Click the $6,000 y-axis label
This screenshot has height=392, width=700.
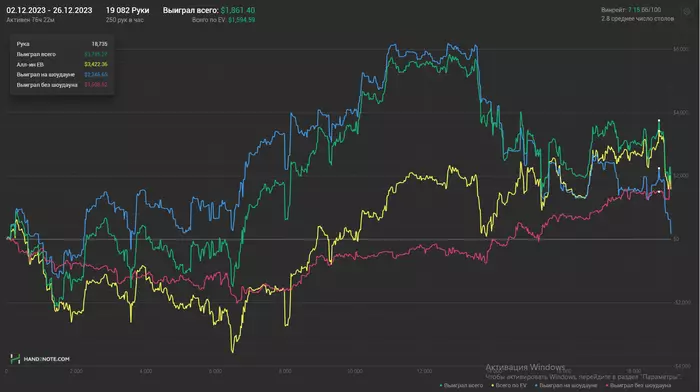pyautogui.click(x=681, y=49)
